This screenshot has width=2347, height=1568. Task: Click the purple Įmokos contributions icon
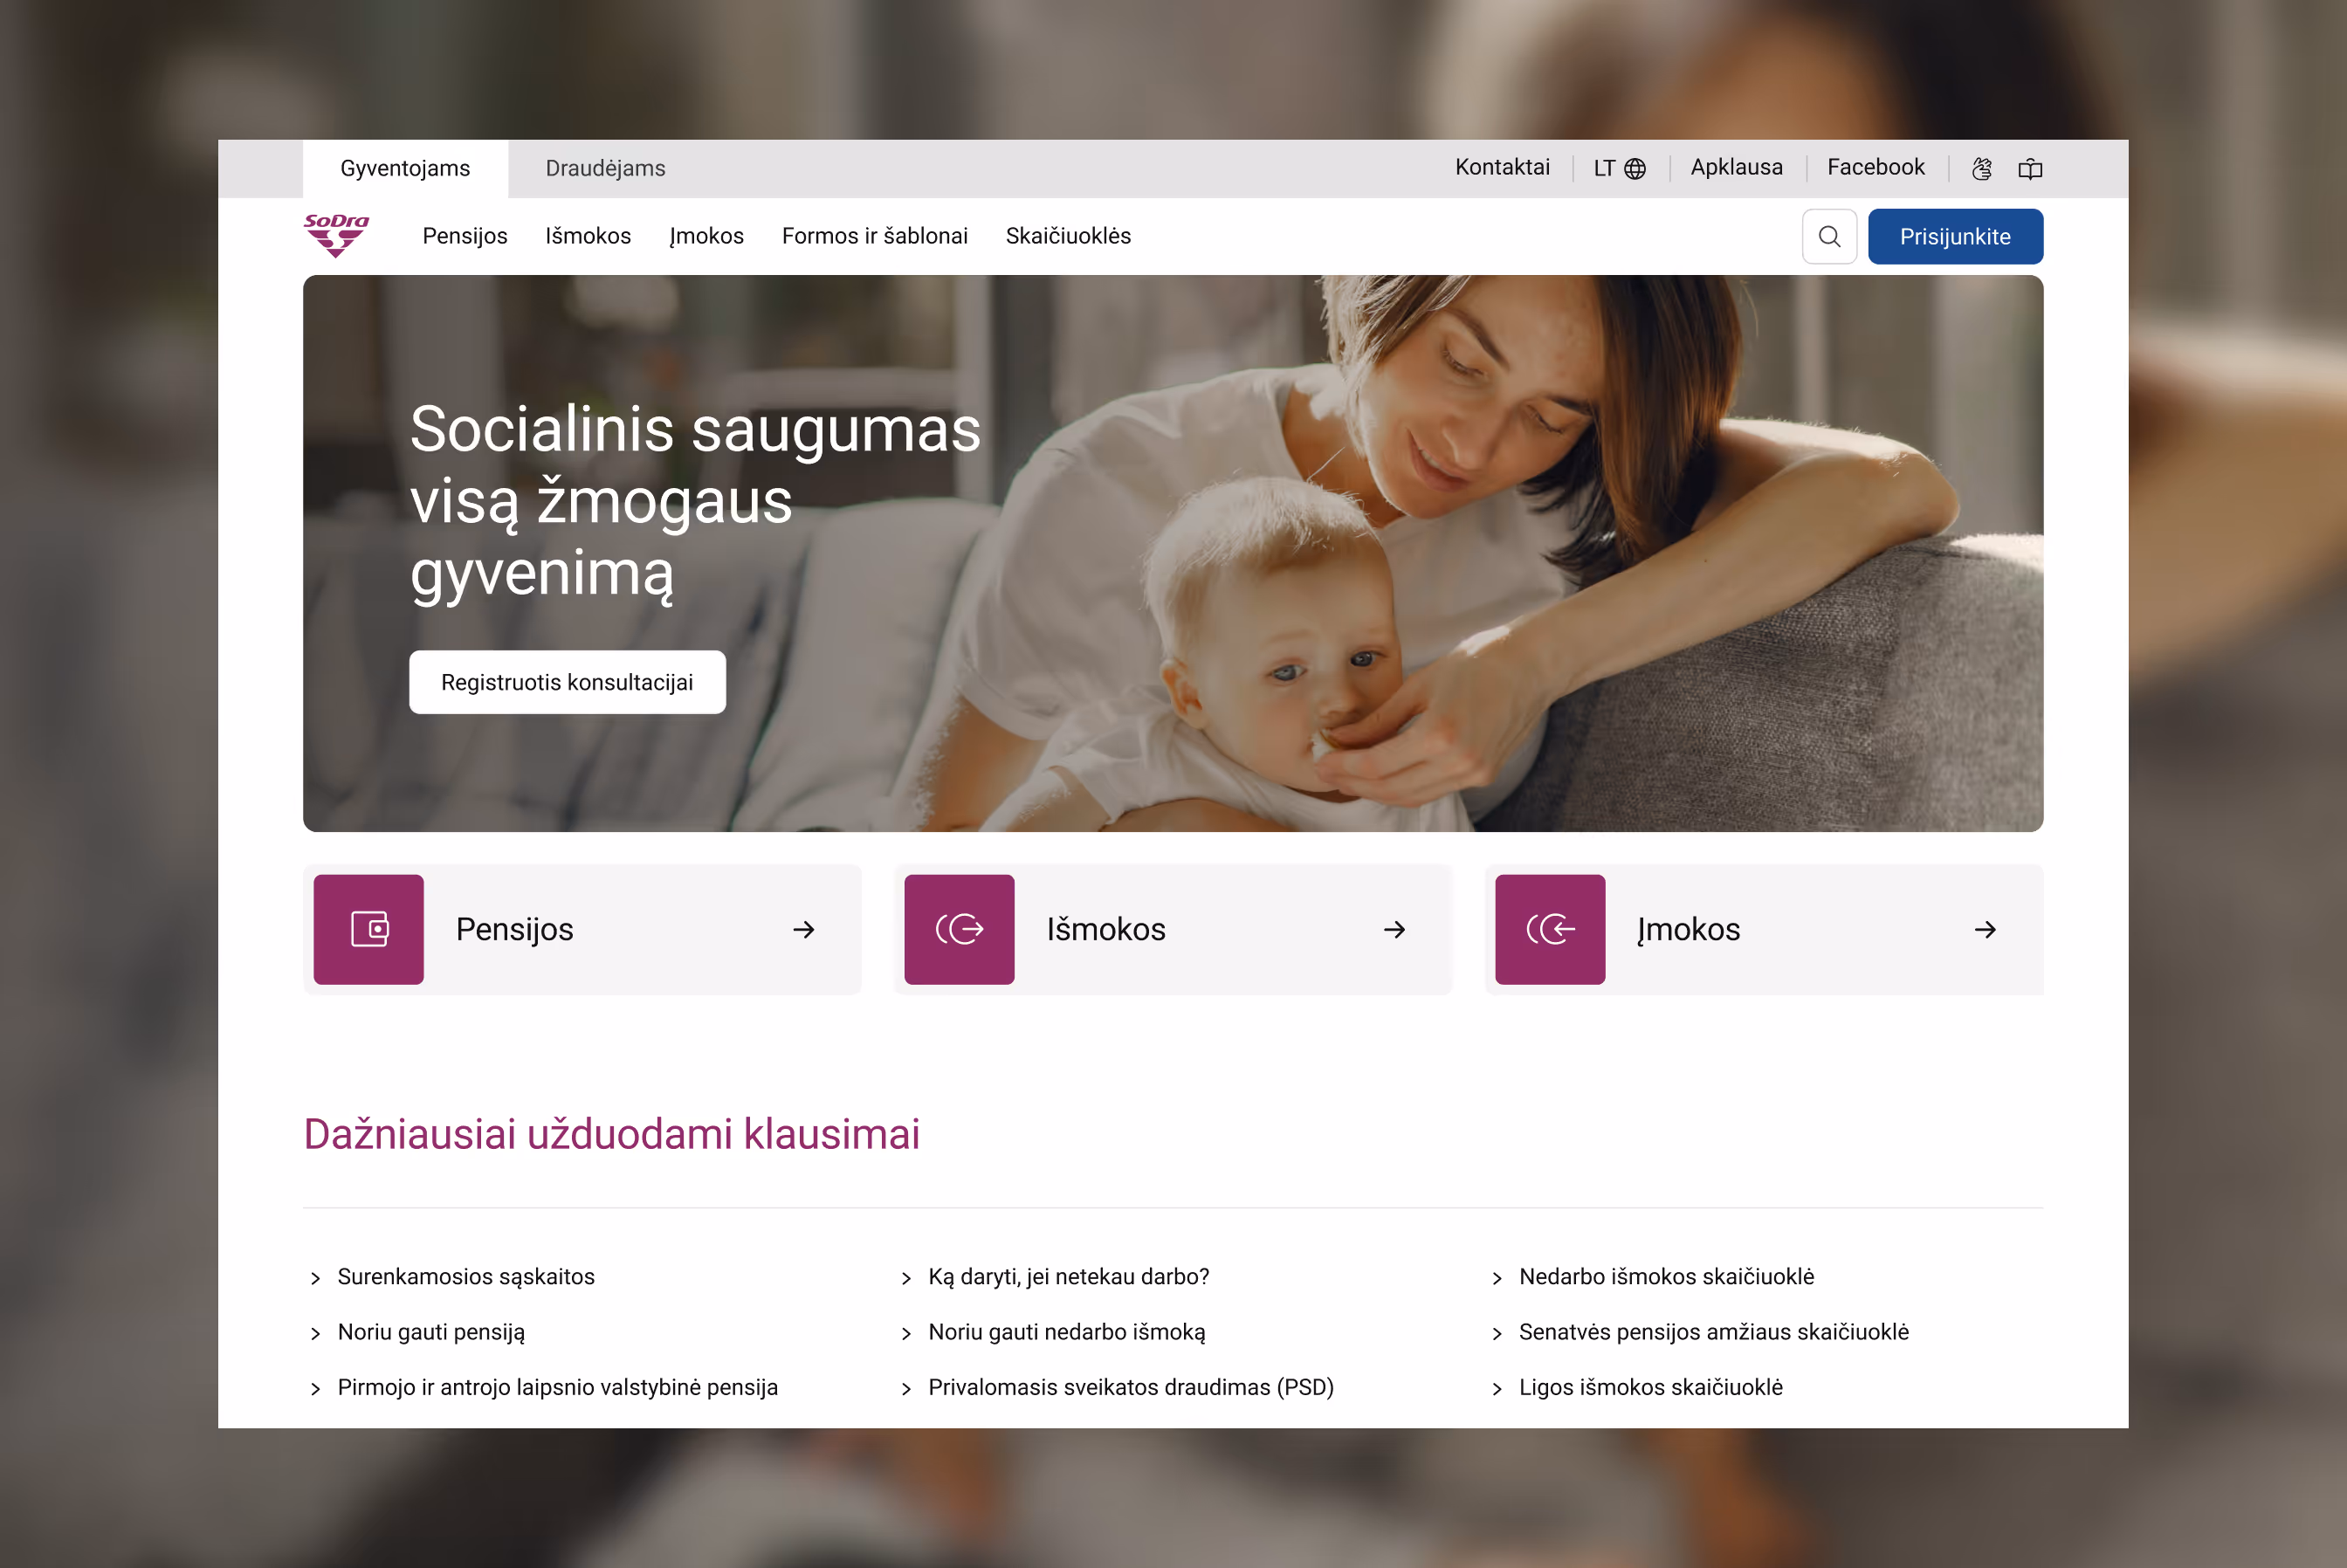click(x=1550, y=929)
